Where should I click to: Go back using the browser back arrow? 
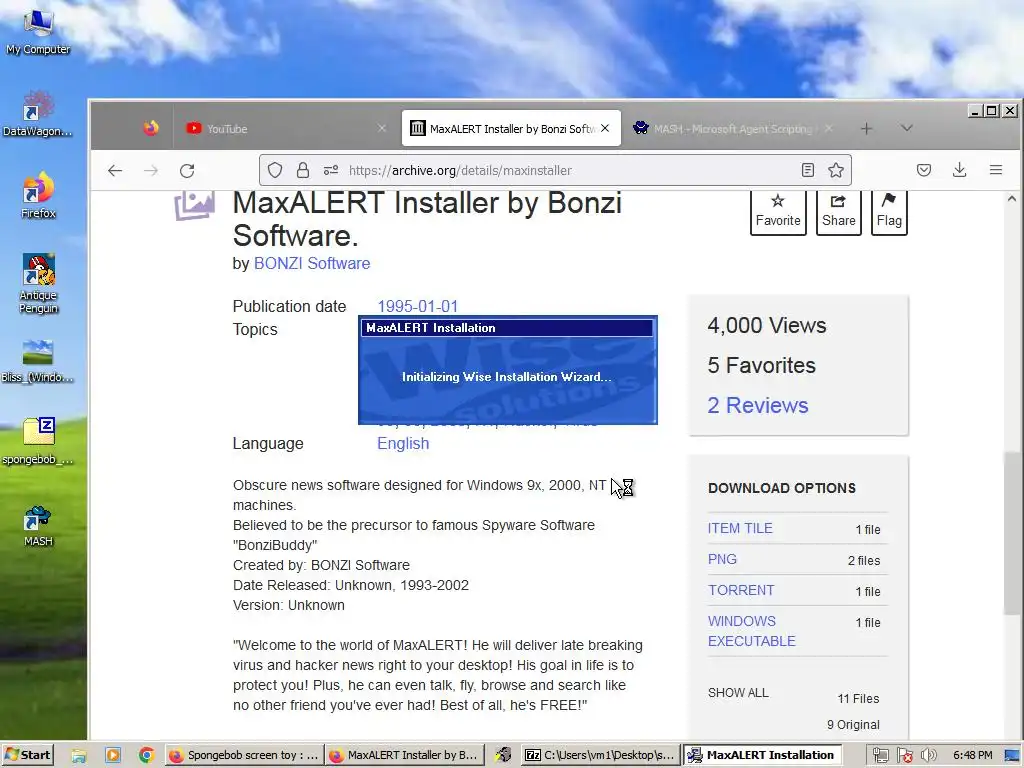point(115,170)
